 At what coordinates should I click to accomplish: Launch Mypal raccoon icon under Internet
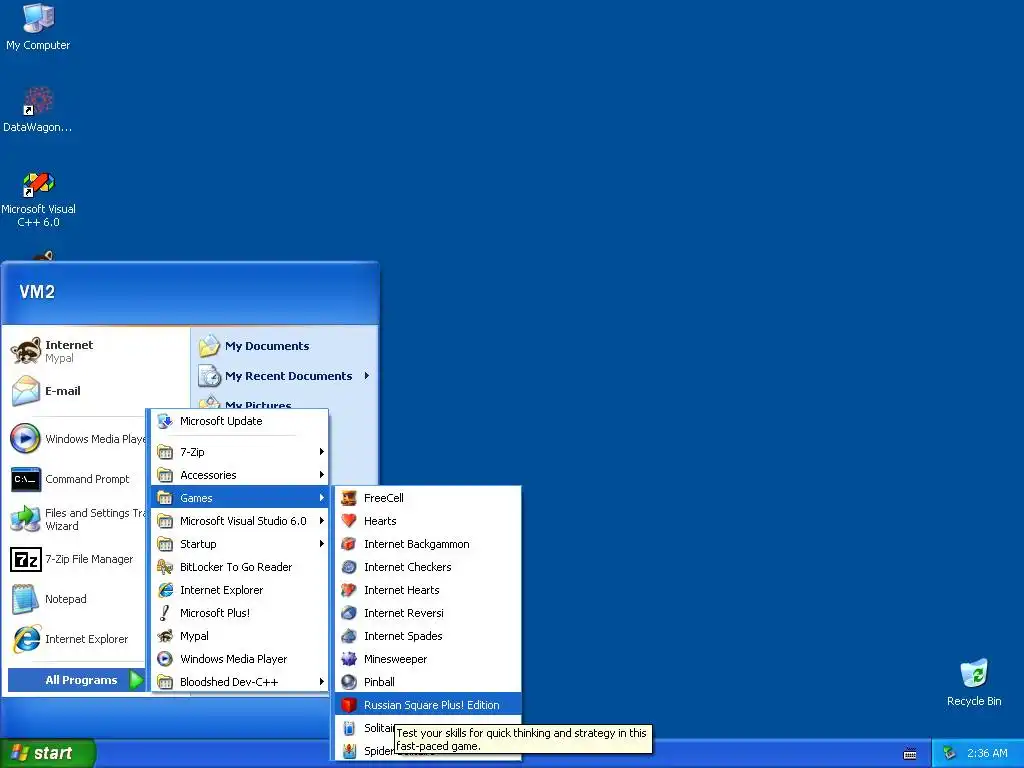(x=26, y=351)
